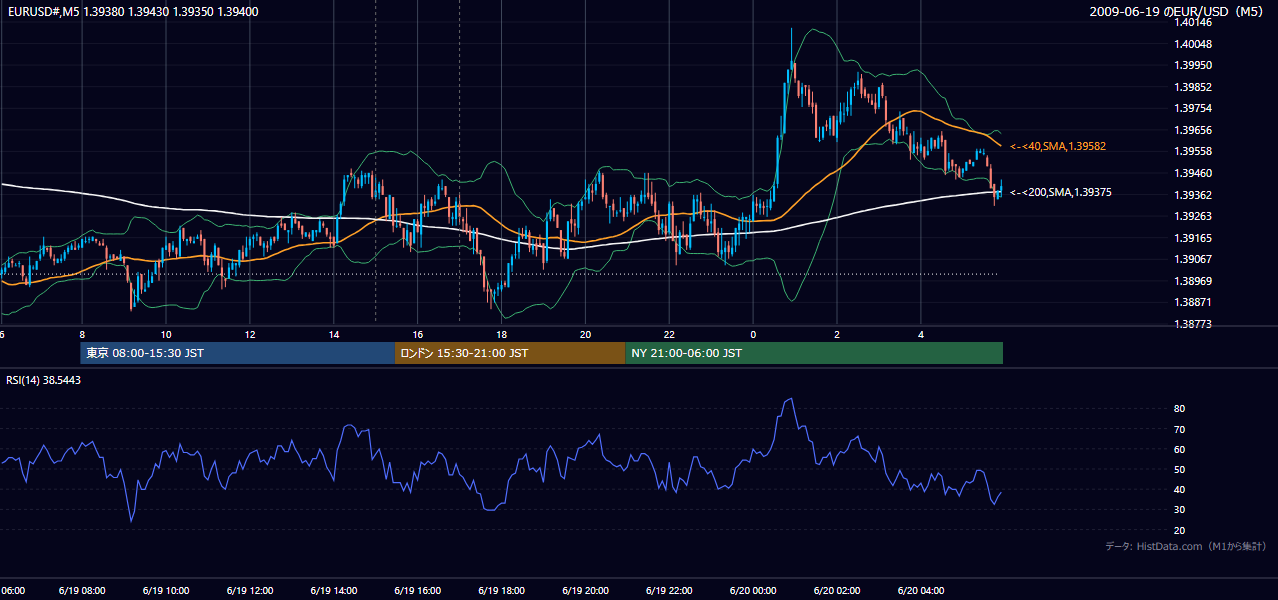Click price level 1.39754 on axis
Screen dimensions: 1278x600
click(1194, 108)
